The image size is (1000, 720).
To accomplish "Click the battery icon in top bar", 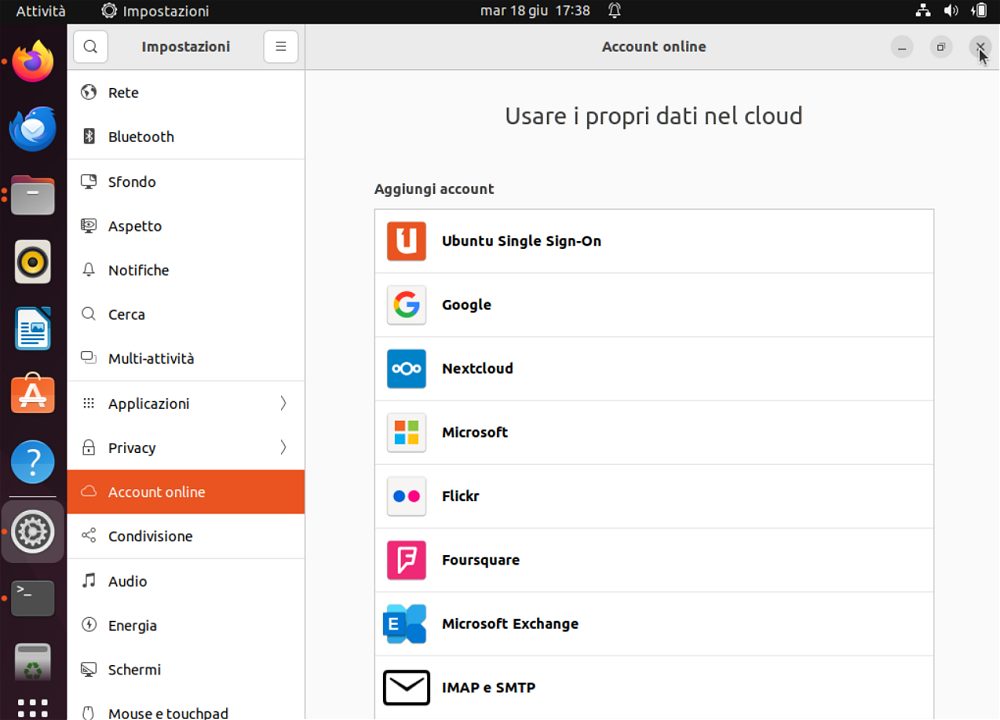I will 979,11.
